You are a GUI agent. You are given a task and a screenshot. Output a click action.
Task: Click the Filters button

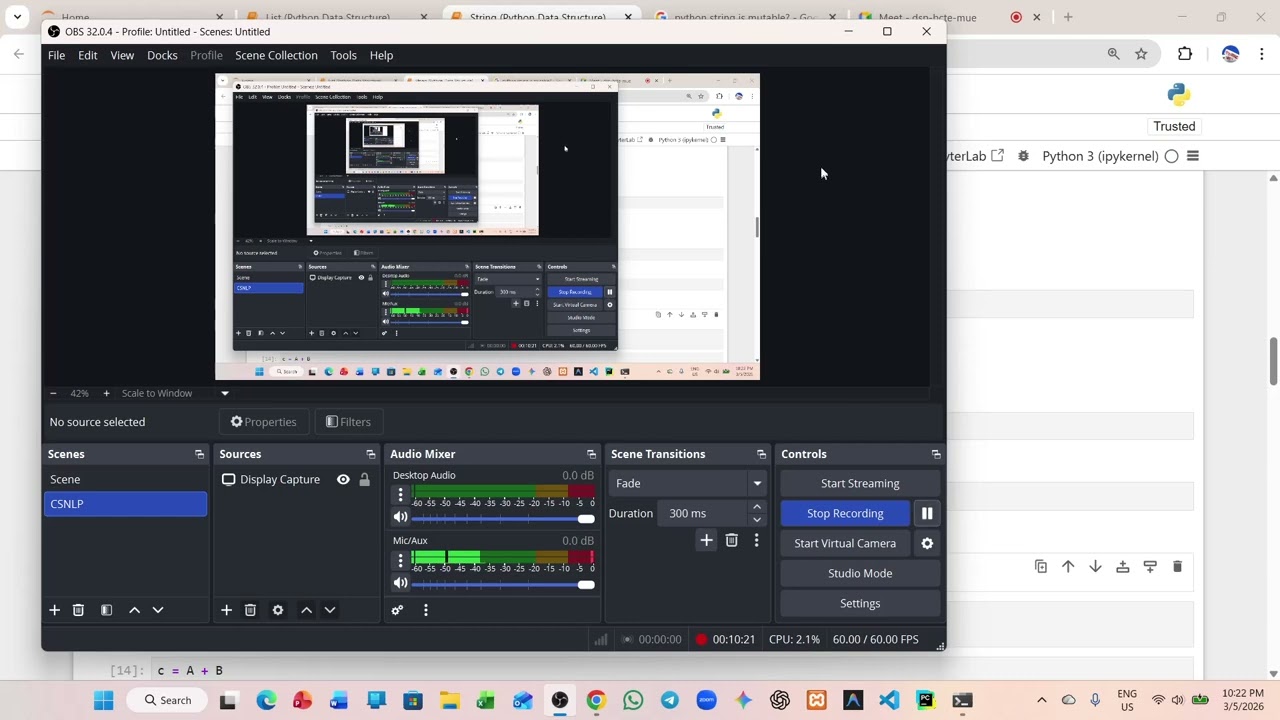coord(348,422)
